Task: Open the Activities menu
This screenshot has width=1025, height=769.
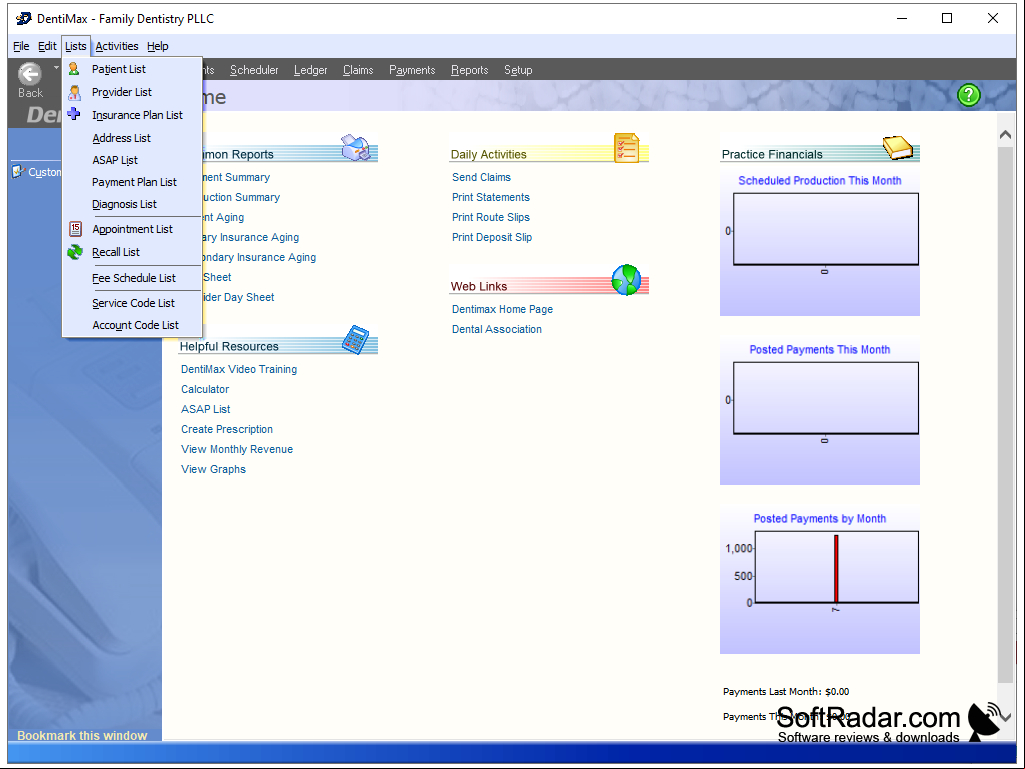Action: (117, 46)
